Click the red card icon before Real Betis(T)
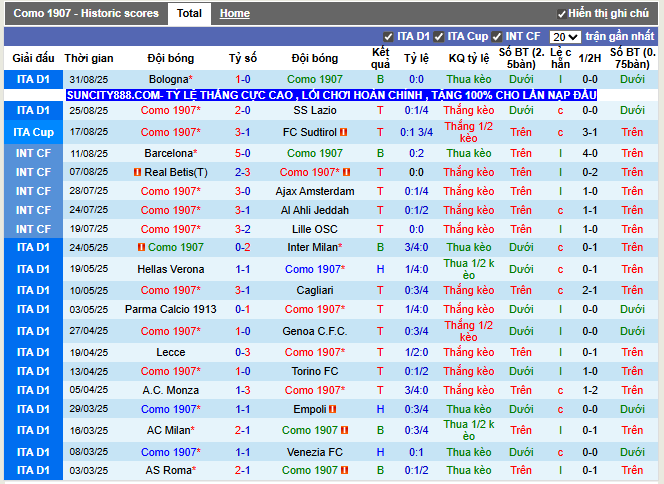 pos(137,172)
